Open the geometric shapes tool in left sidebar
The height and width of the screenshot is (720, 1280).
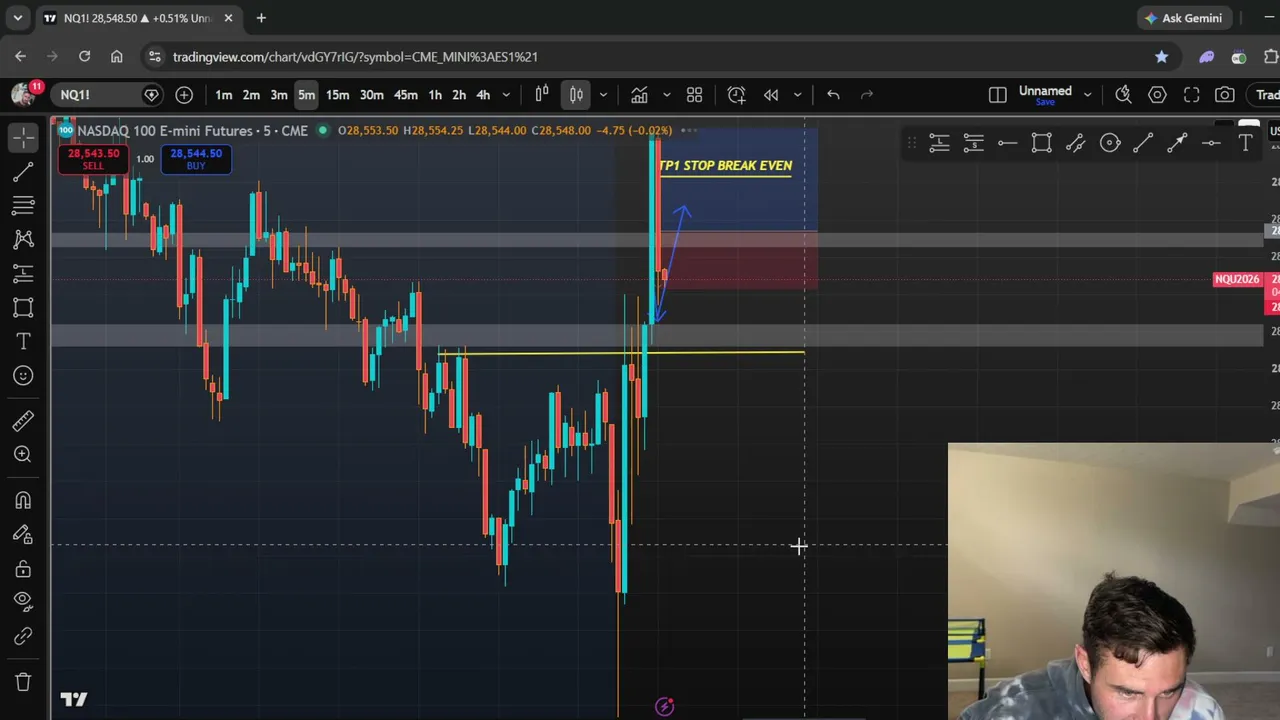(23, 308)
